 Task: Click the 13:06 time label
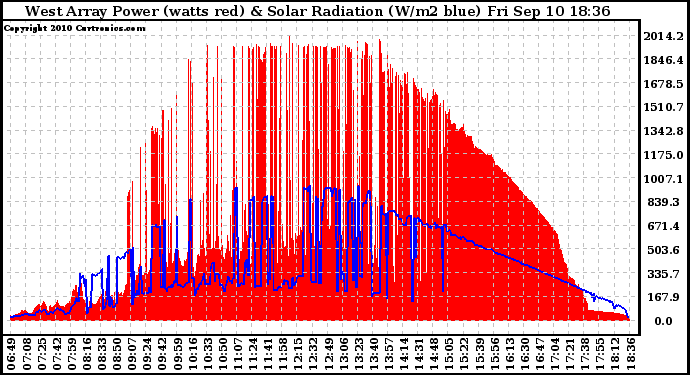[x=343, y=353]
